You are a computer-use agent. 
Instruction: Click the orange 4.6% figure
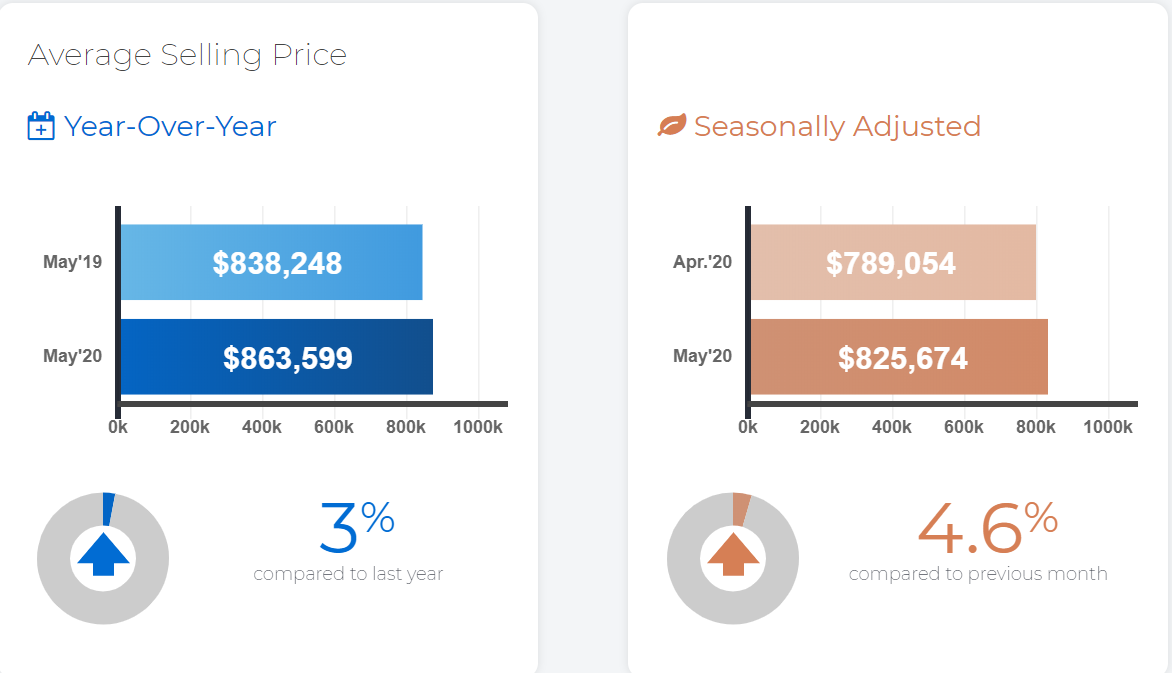987,527
